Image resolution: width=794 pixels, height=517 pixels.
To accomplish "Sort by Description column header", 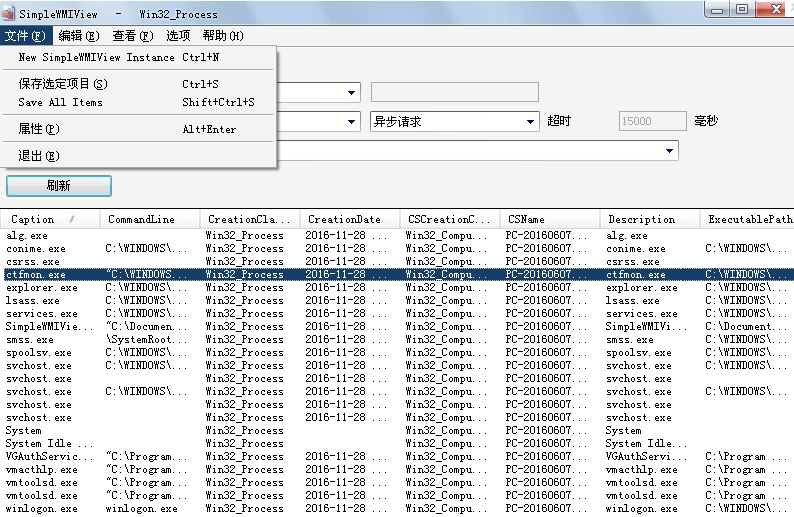I will [x=650, y=219].
